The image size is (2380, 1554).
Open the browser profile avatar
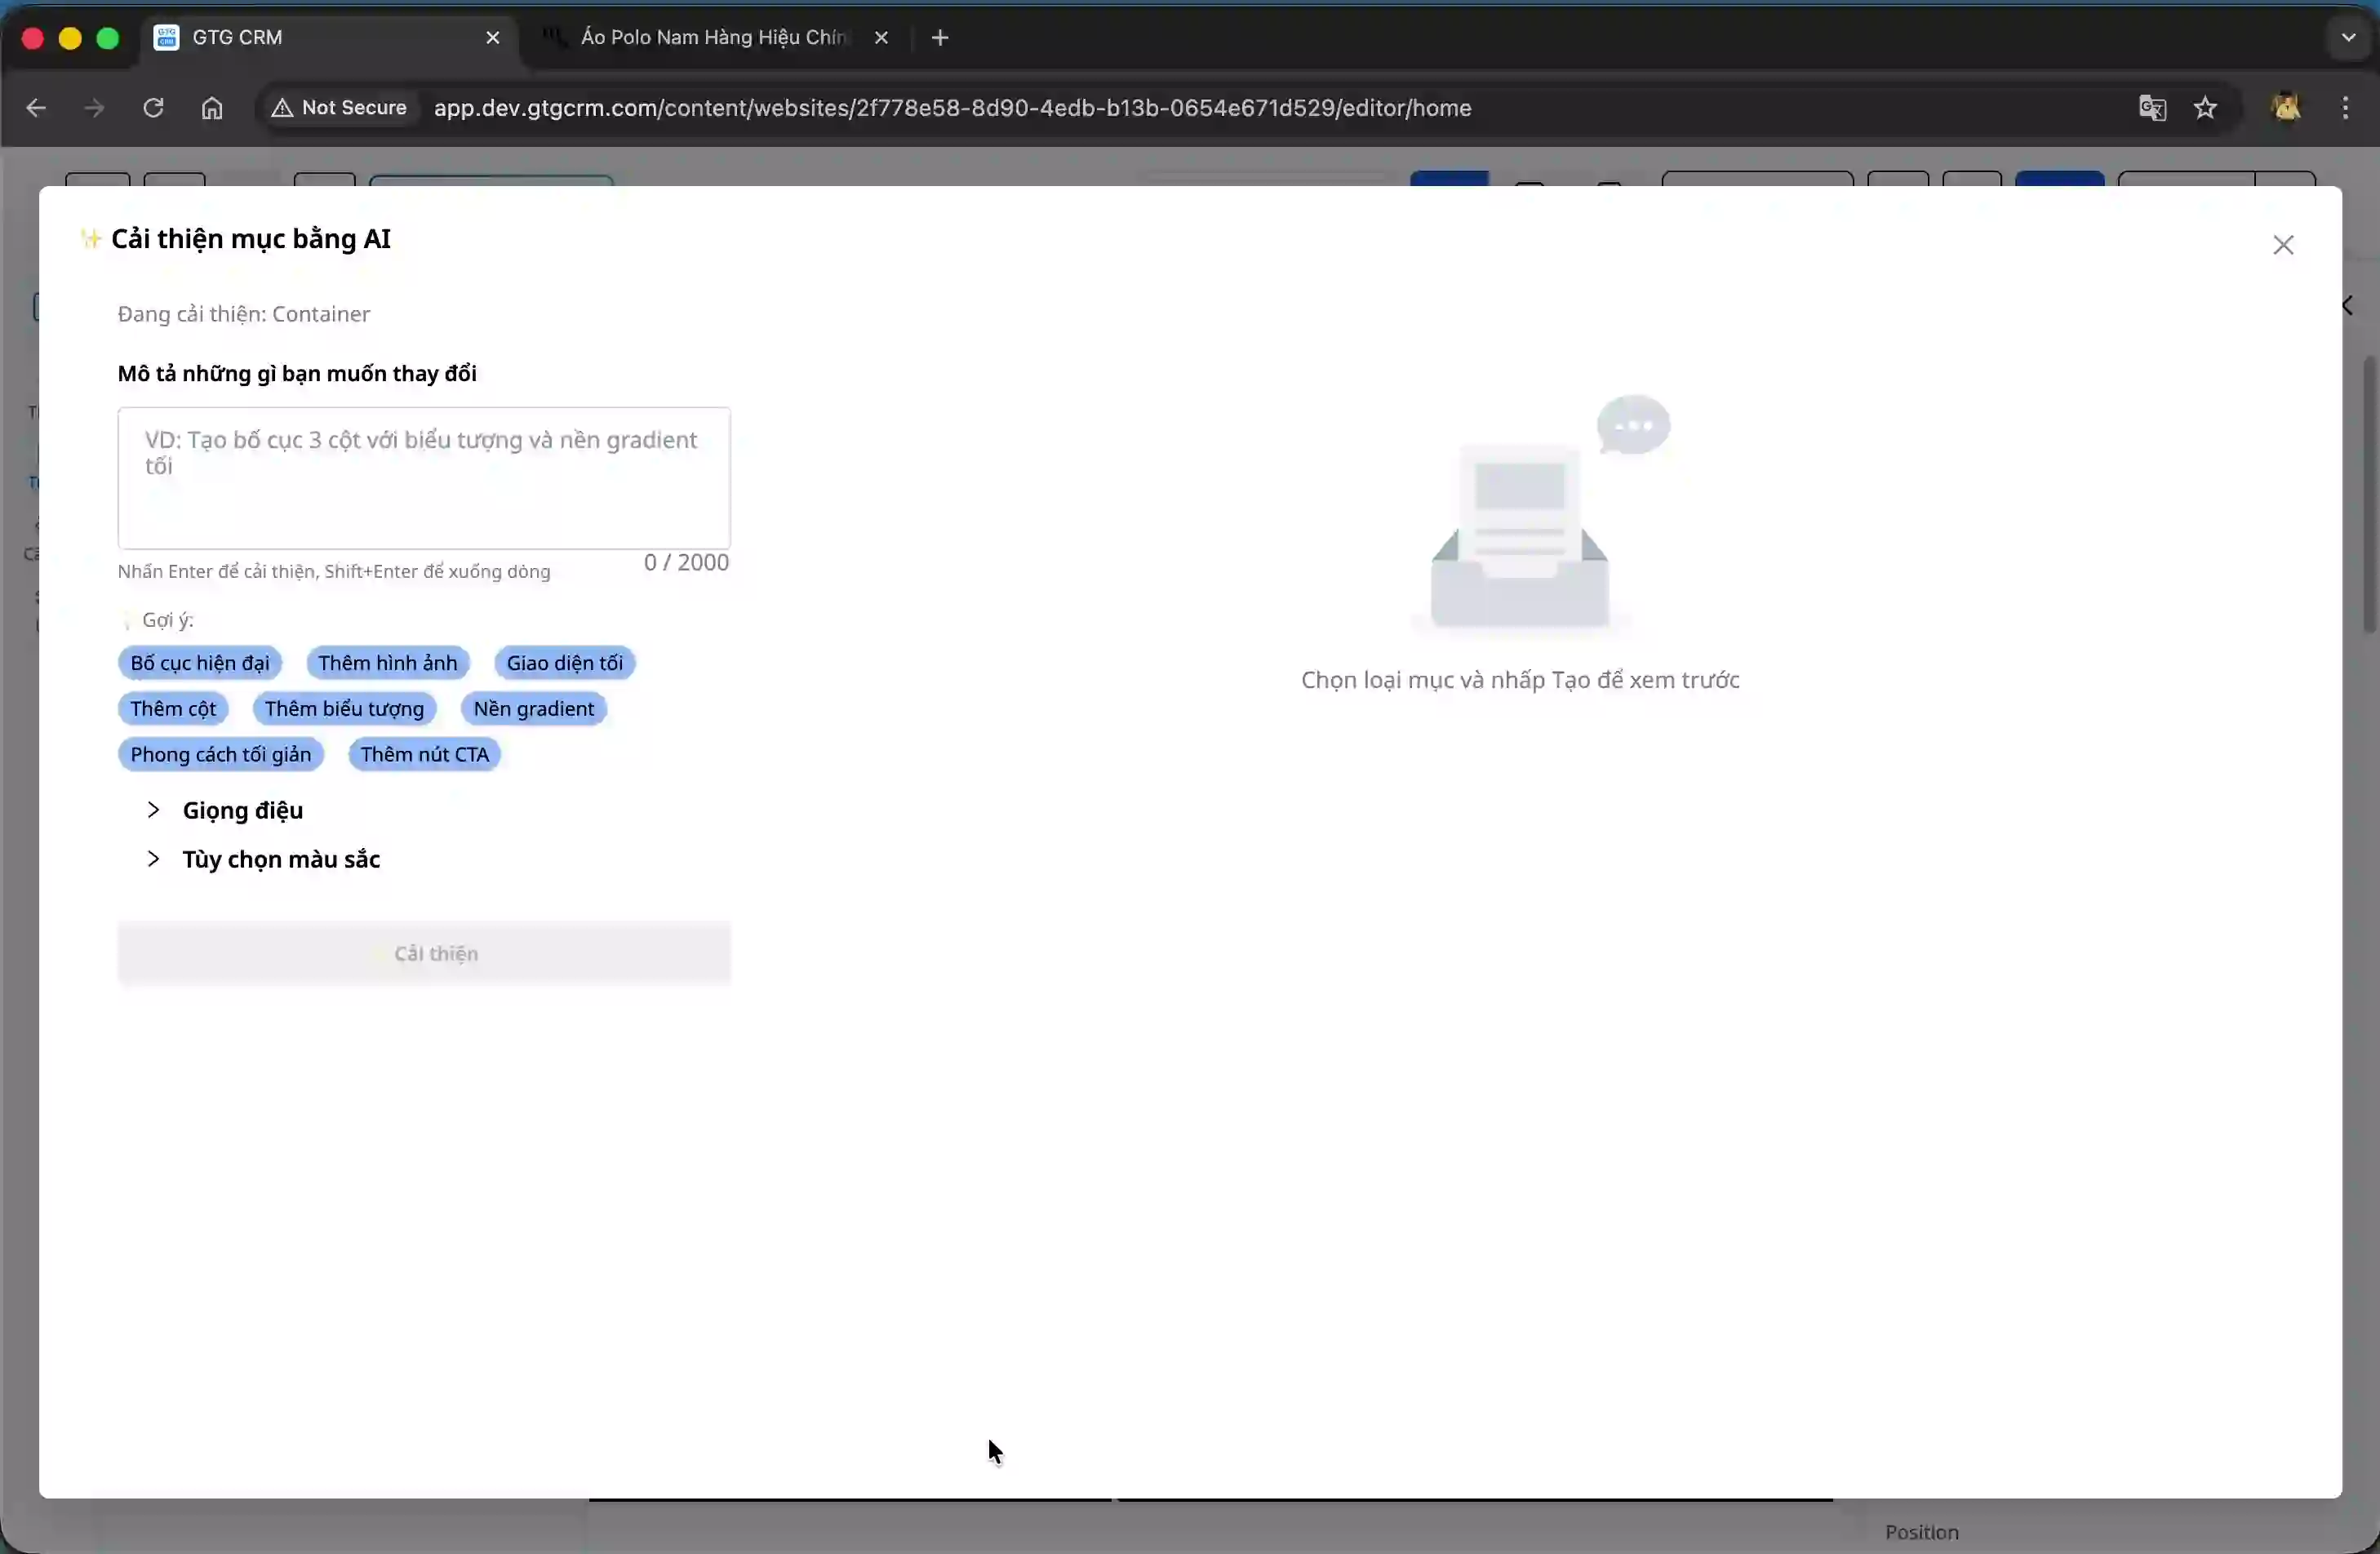pyautogui.click(x=2287, y=108)
